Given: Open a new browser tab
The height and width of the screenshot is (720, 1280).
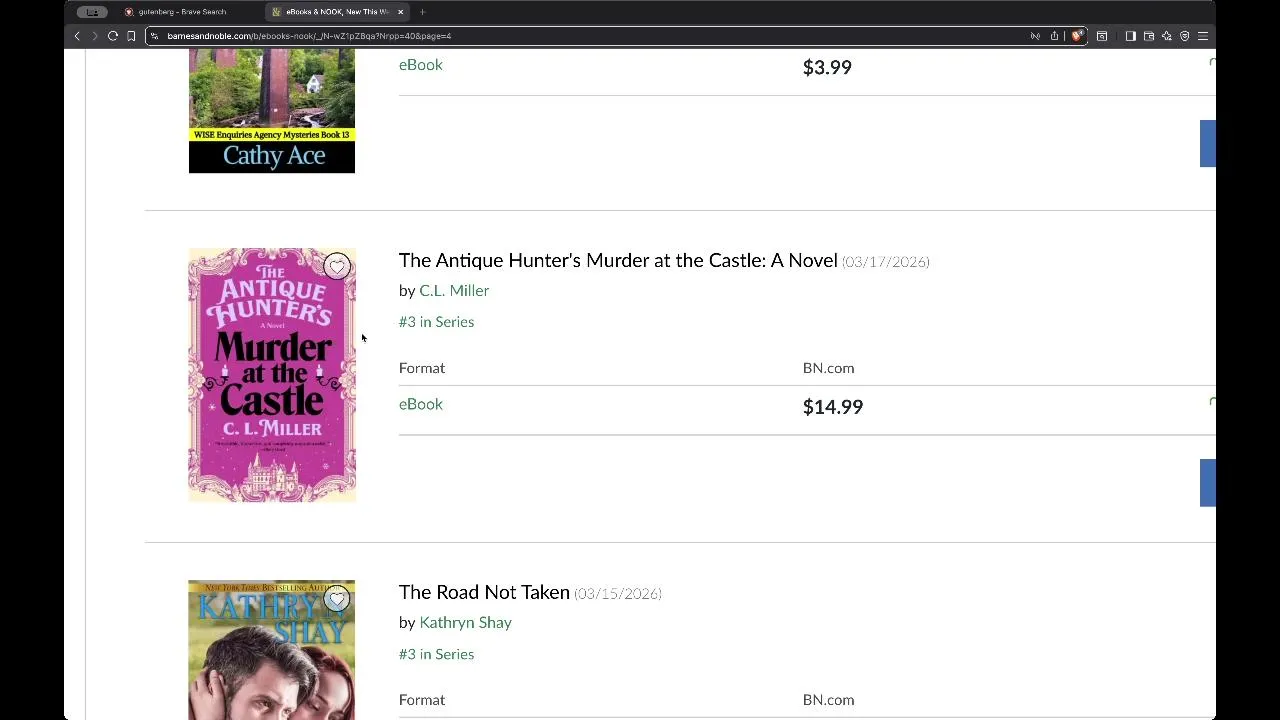Looking at the screenshot, I should [x=422, y=12].
